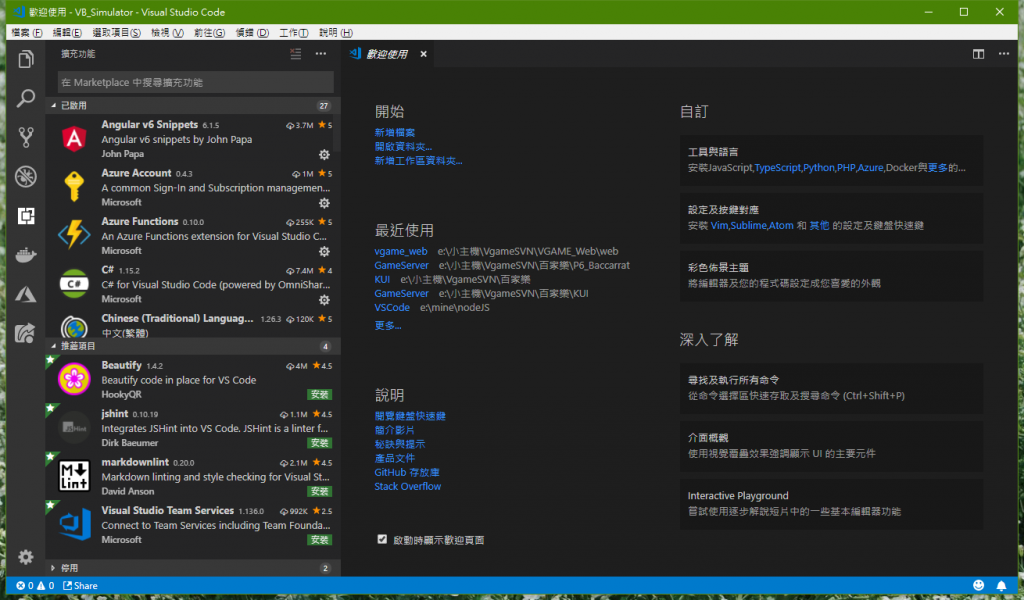Click the GitHub 存放庫 link
The width and height of the screenshot is (1024, 600).
pos(407,472)
